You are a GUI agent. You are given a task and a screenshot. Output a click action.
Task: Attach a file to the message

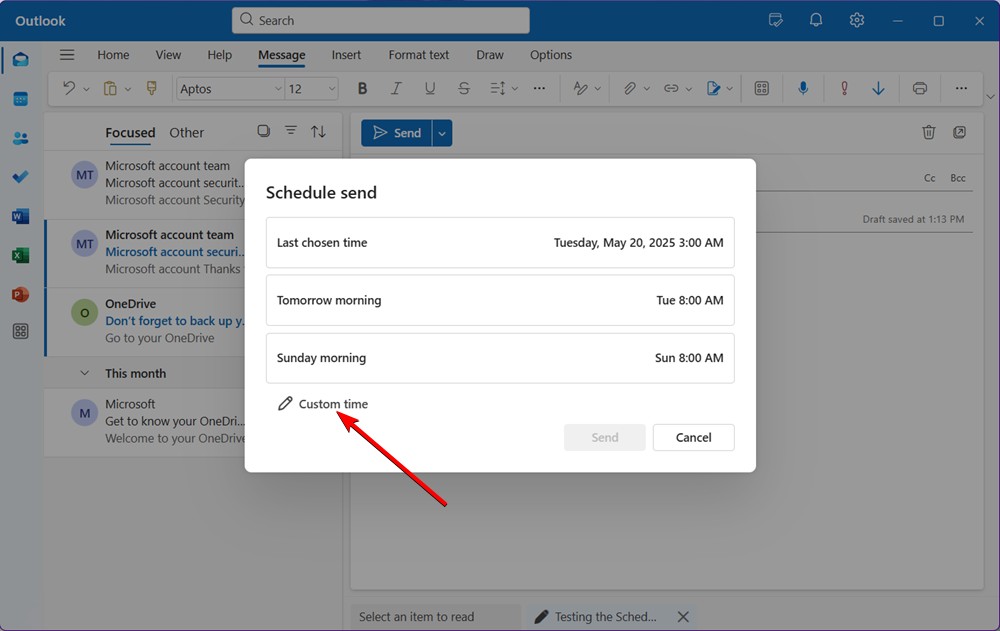[x=630, y=88]
